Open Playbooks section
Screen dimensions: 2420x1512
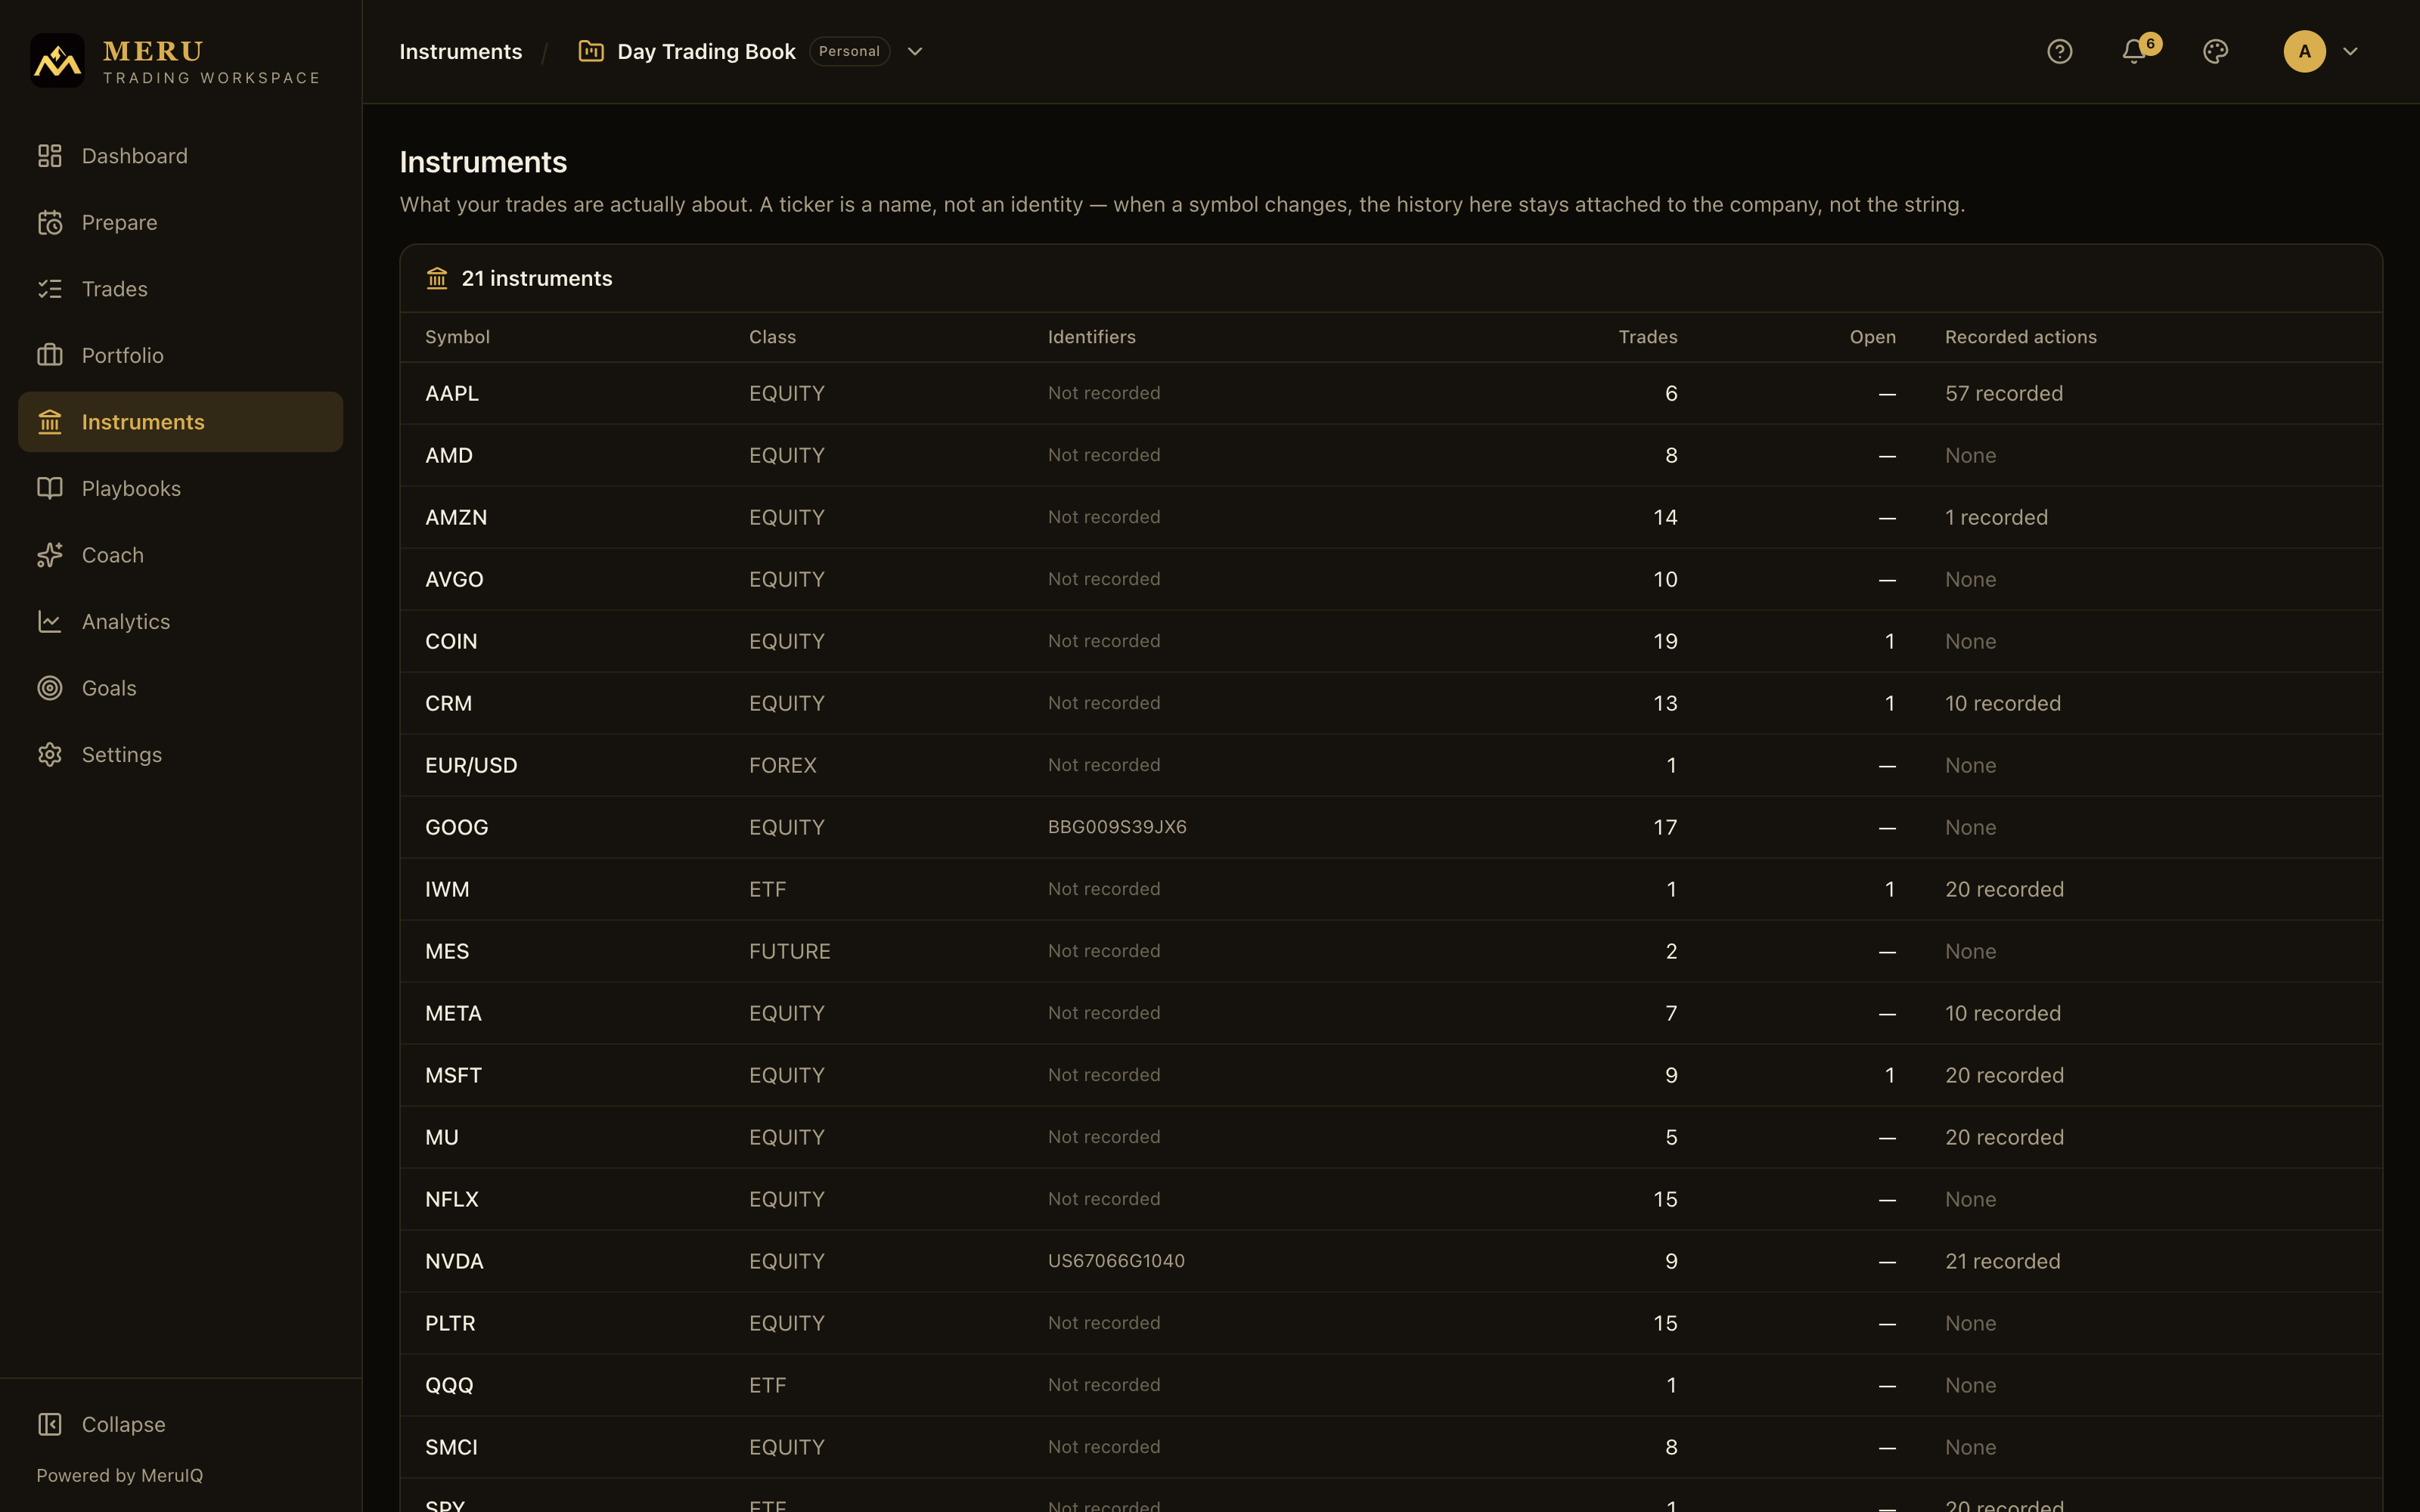tap(181, 488)
